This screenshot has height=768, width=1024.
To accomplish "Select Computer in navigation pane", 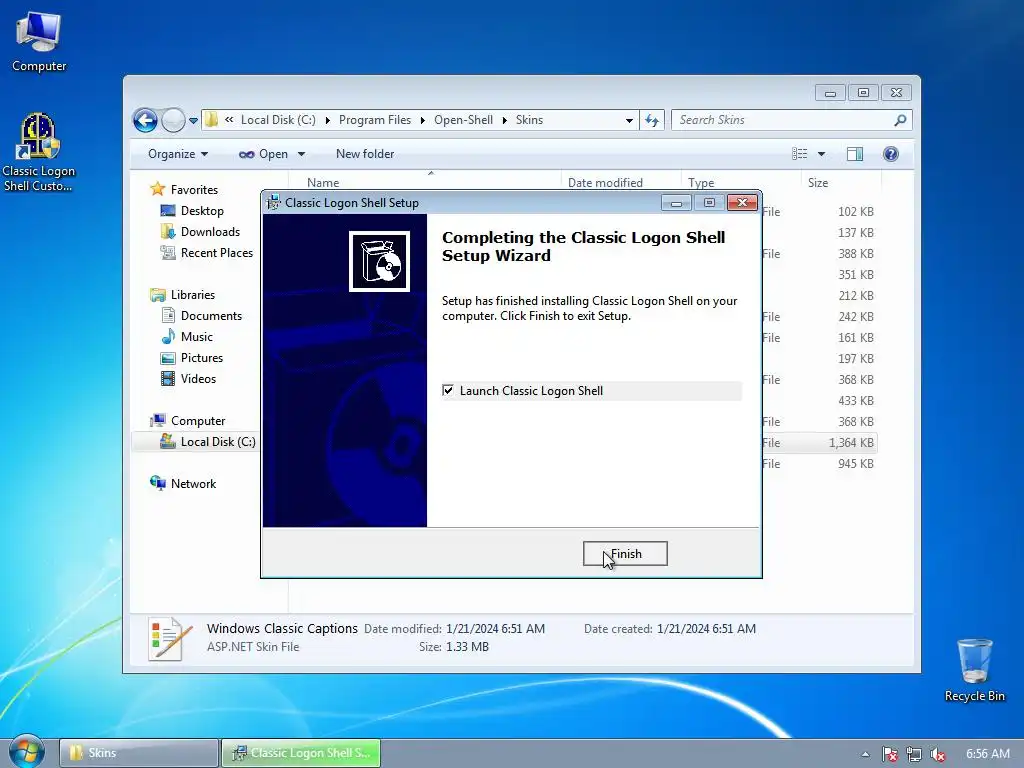I will tap(198, 421).
